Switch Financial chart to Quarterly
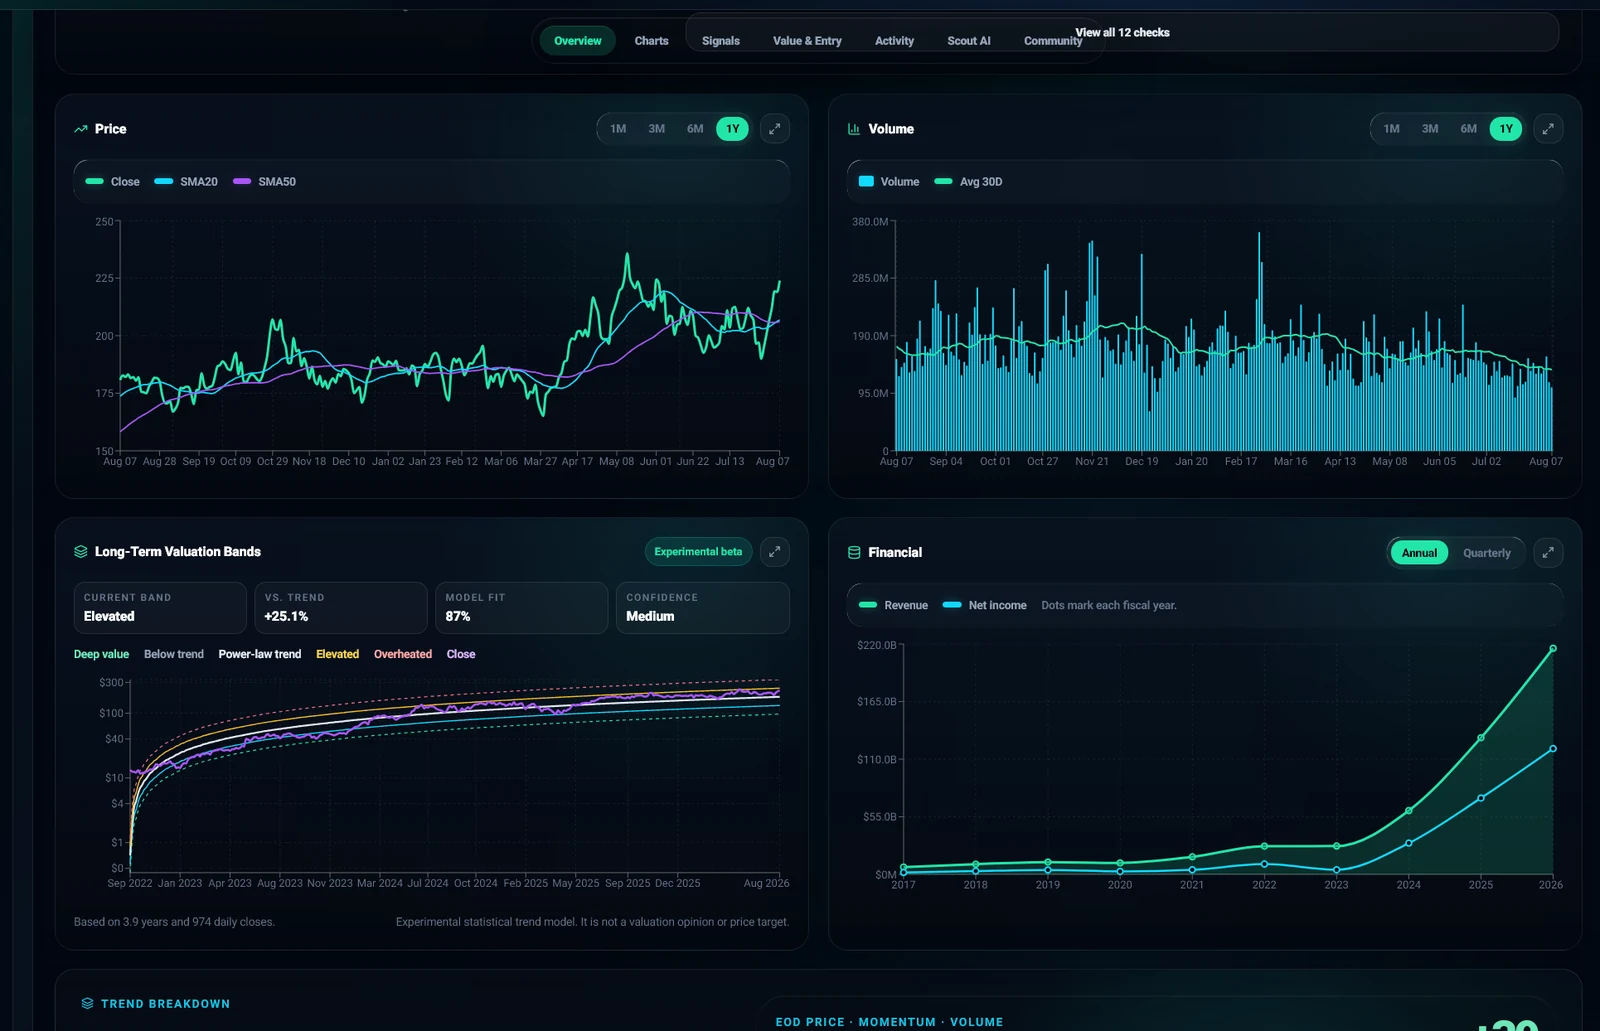This screenshot has height=1031, width=1600. point(1487,553)
